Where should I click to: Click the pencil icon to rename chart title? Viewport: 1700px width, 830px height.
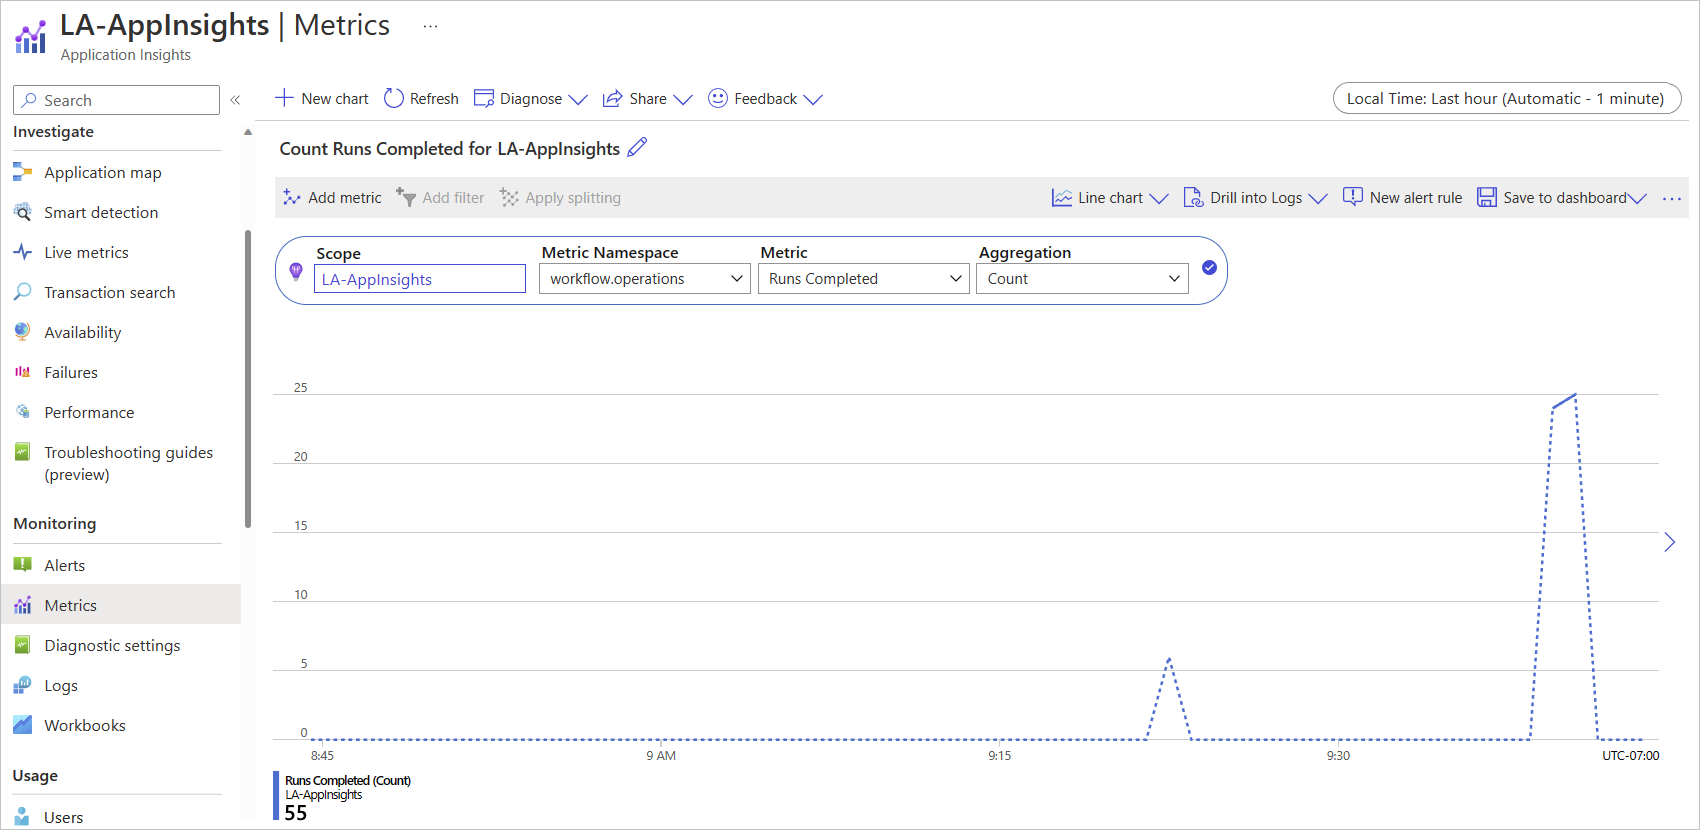pyautogui.click(x=637, y=148)
